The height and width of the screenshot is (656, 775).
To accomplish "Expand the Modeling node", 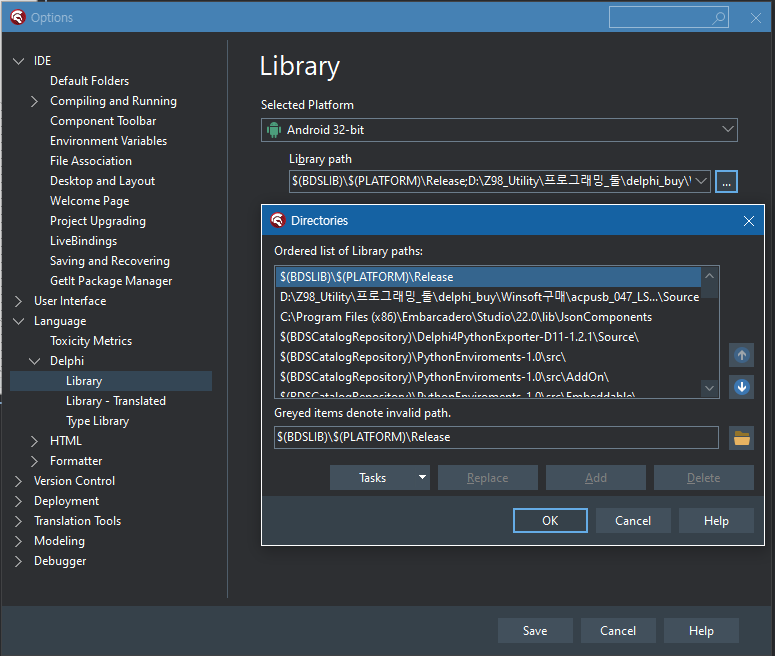I will pyautogui.click(x=18, y=541).
